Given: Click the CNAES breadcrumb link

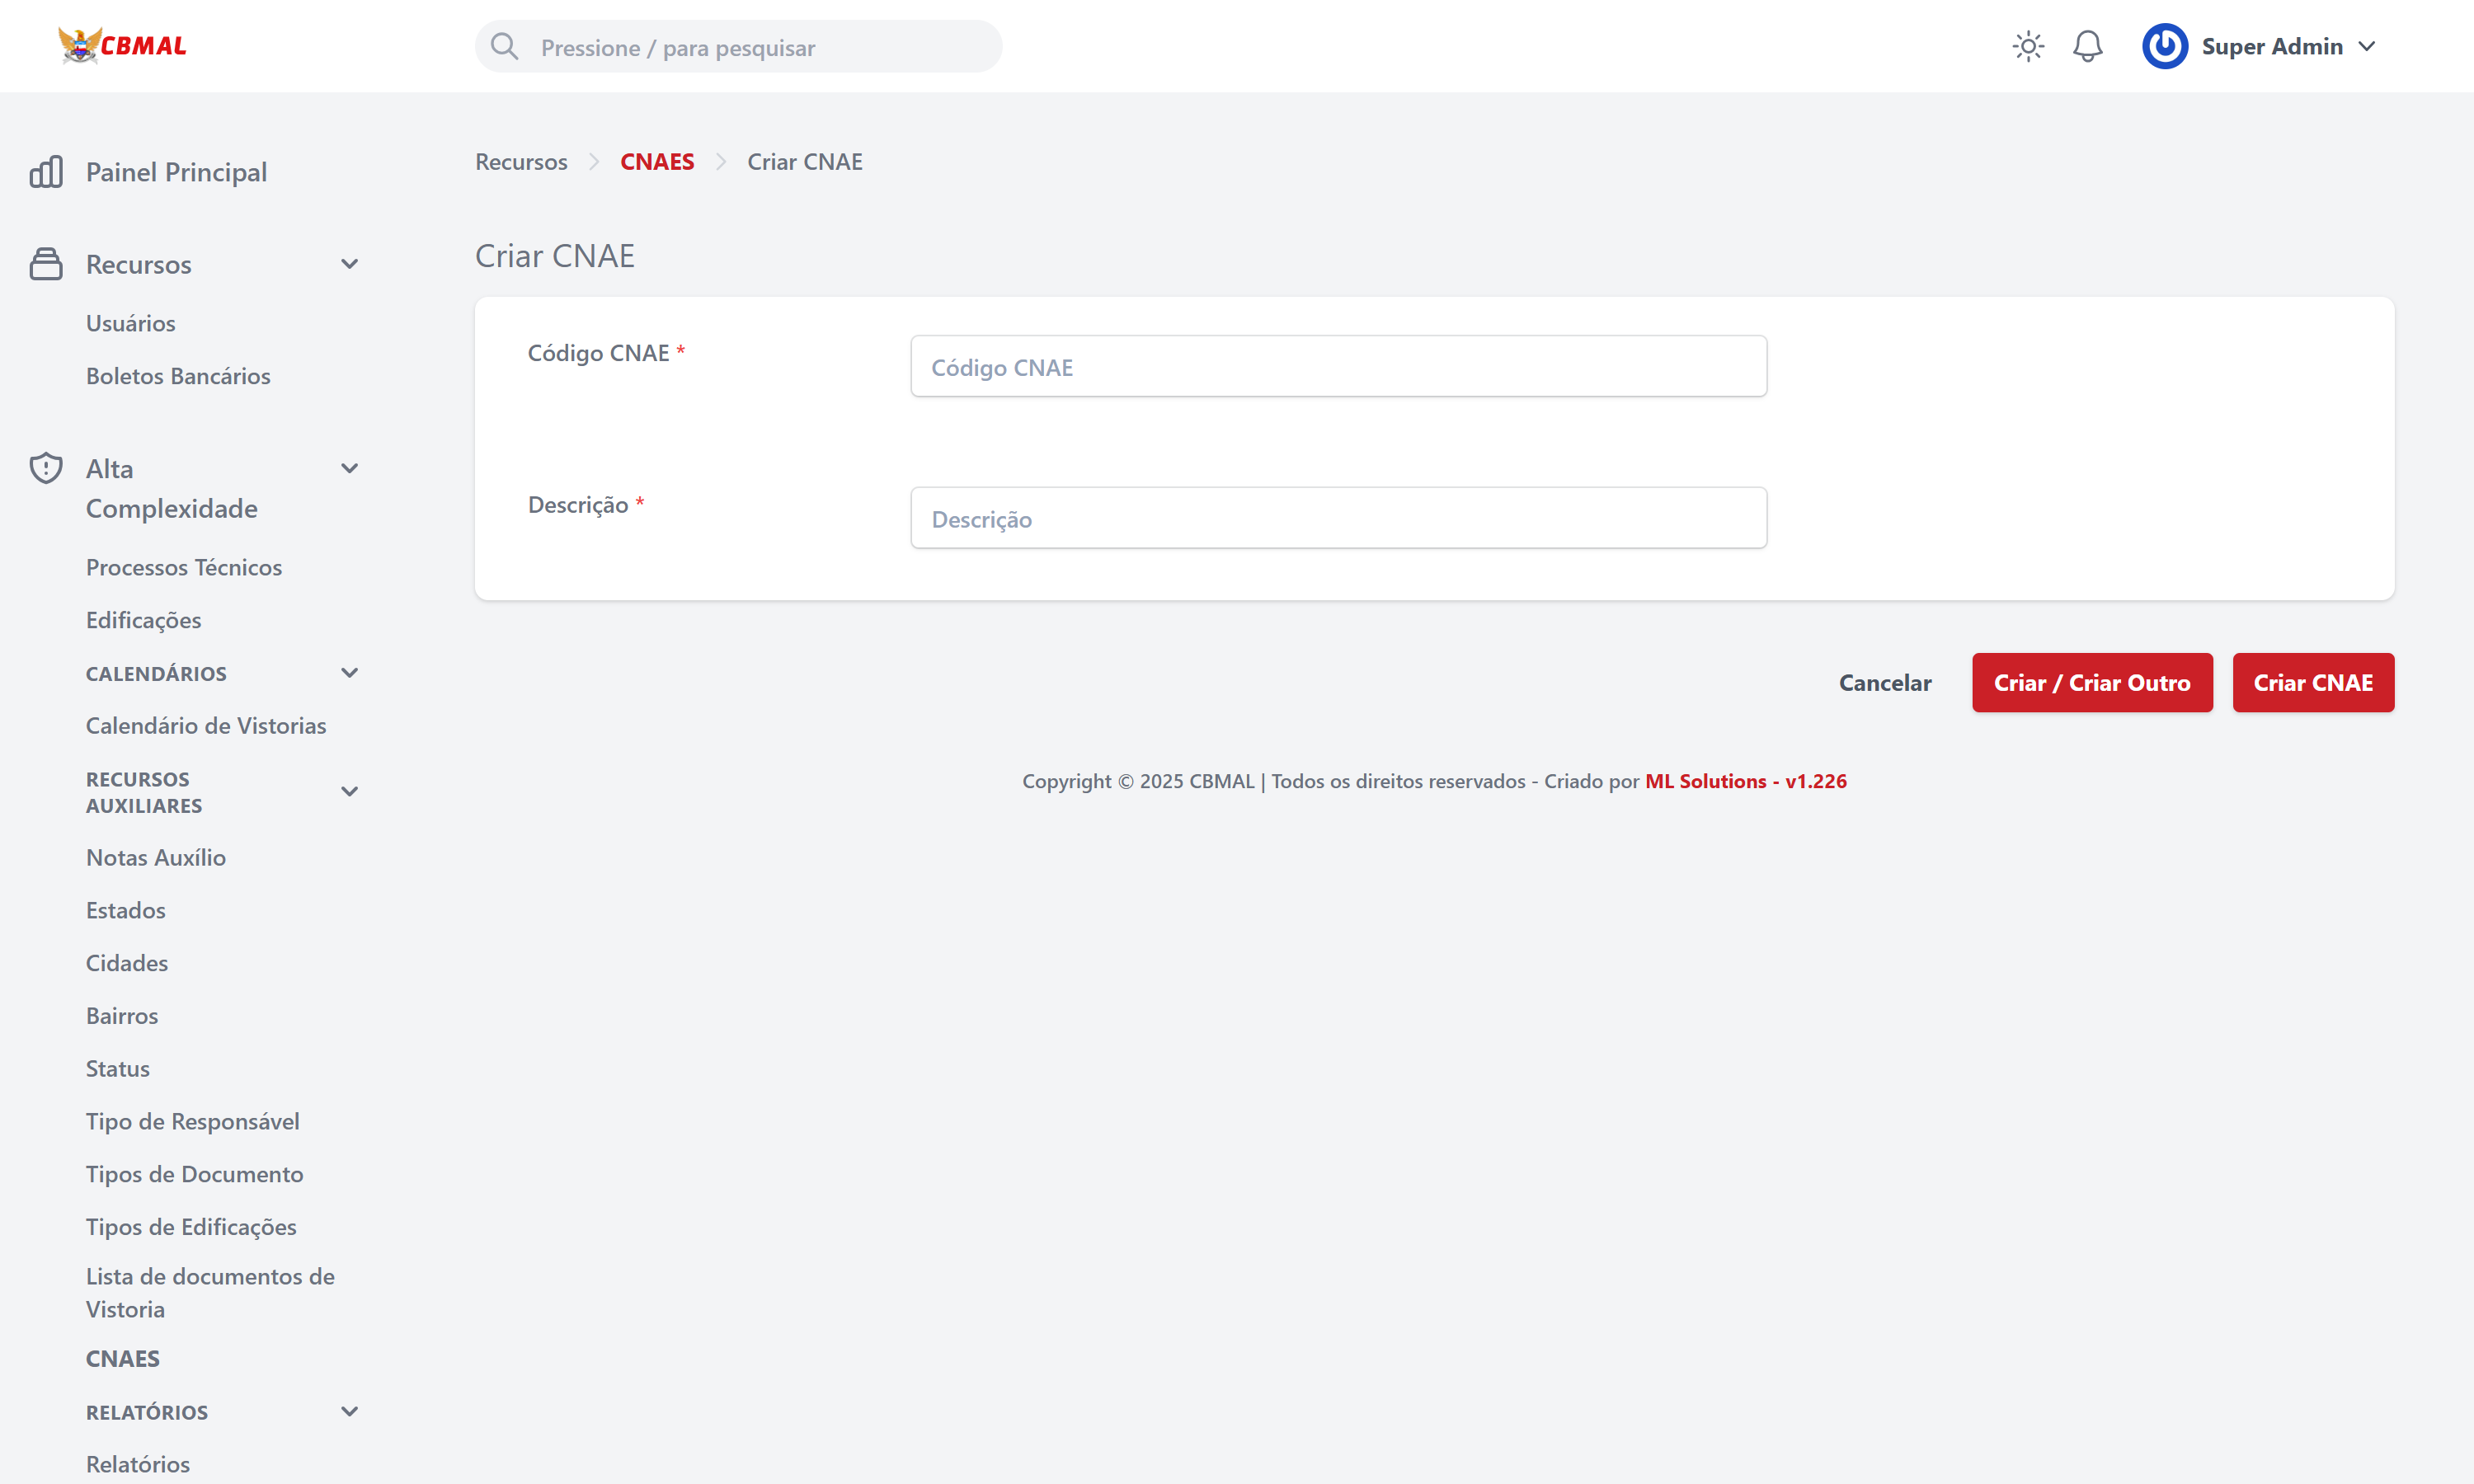Looking at the screenshot, I should (656, 162).
